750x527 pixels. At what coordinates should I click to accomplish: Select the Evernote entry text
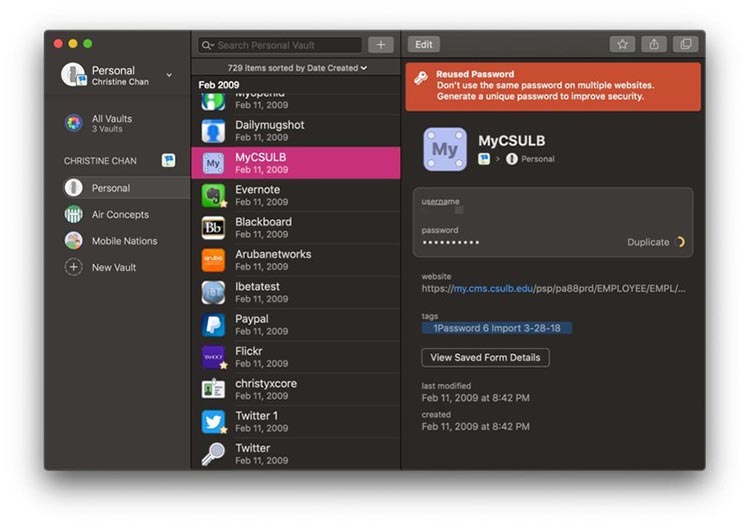point(257,189)
